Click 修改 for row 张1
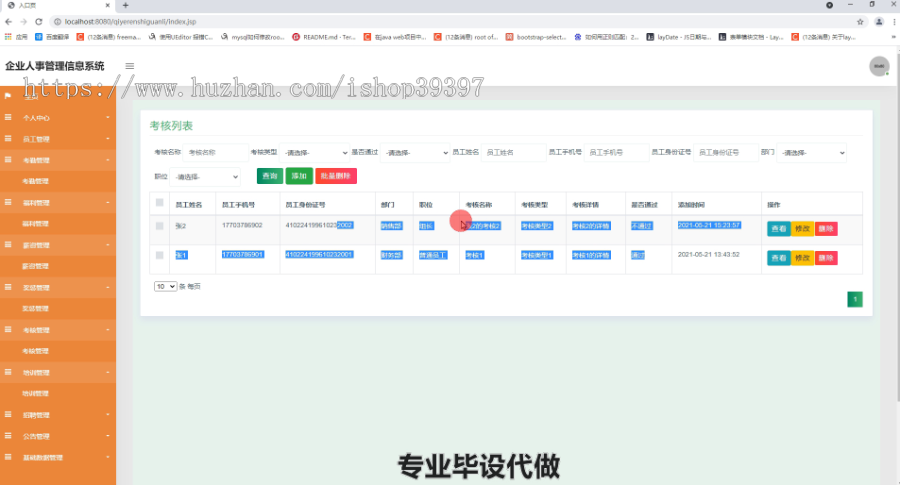The width and height of the screenshot is (900, 485). click(x=802, y=258)
